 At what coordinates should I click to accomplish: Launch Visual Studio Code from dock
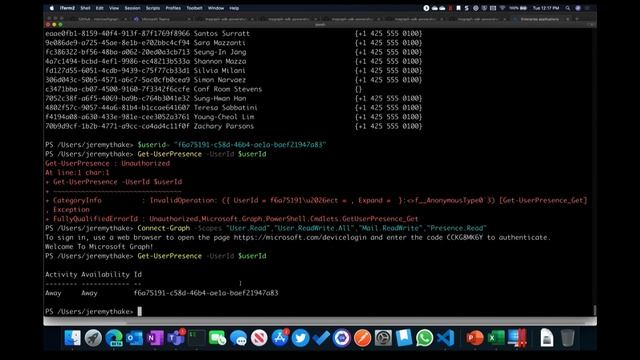[x=445, y=338]
